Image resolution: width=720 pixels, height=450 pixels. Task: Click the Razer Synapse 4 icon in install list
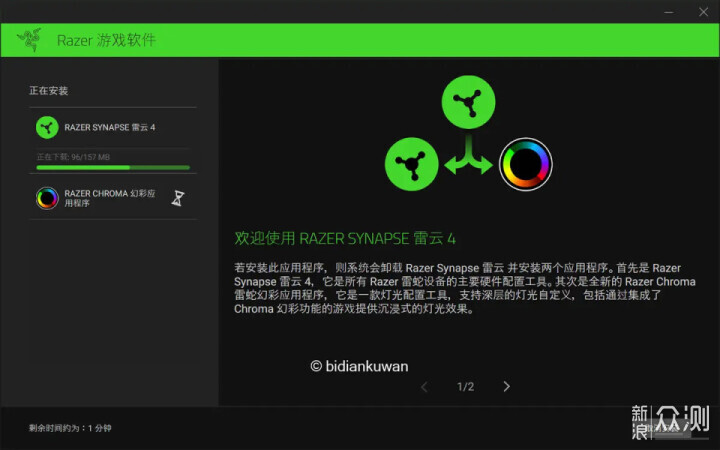pyautogui.click(x=47, y=127)
